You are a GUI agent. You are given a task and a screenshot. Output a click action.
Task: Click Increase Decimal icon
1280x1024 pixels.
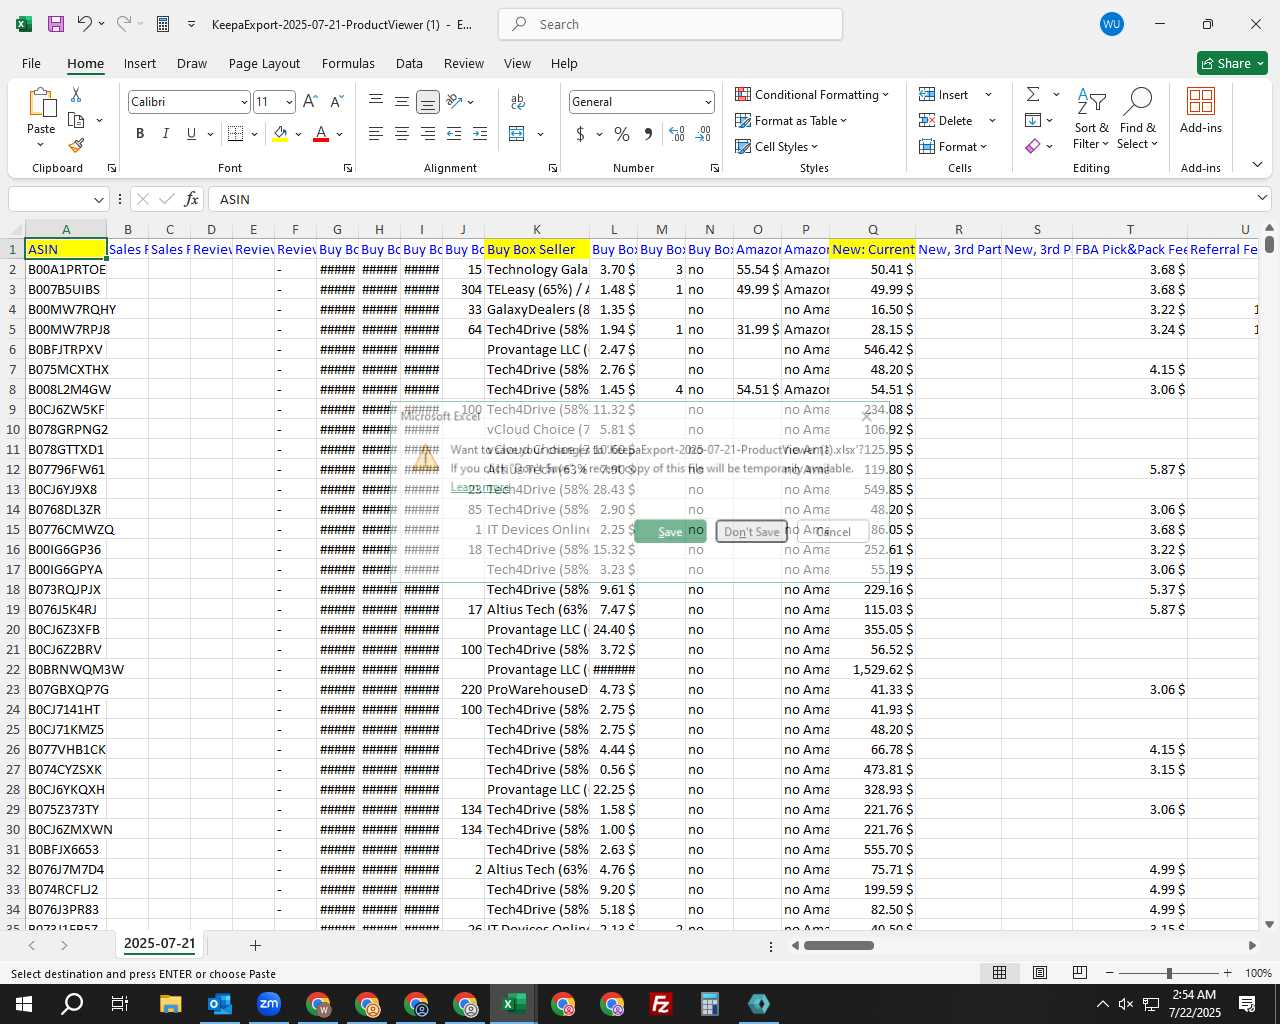(x=677, y=134)
